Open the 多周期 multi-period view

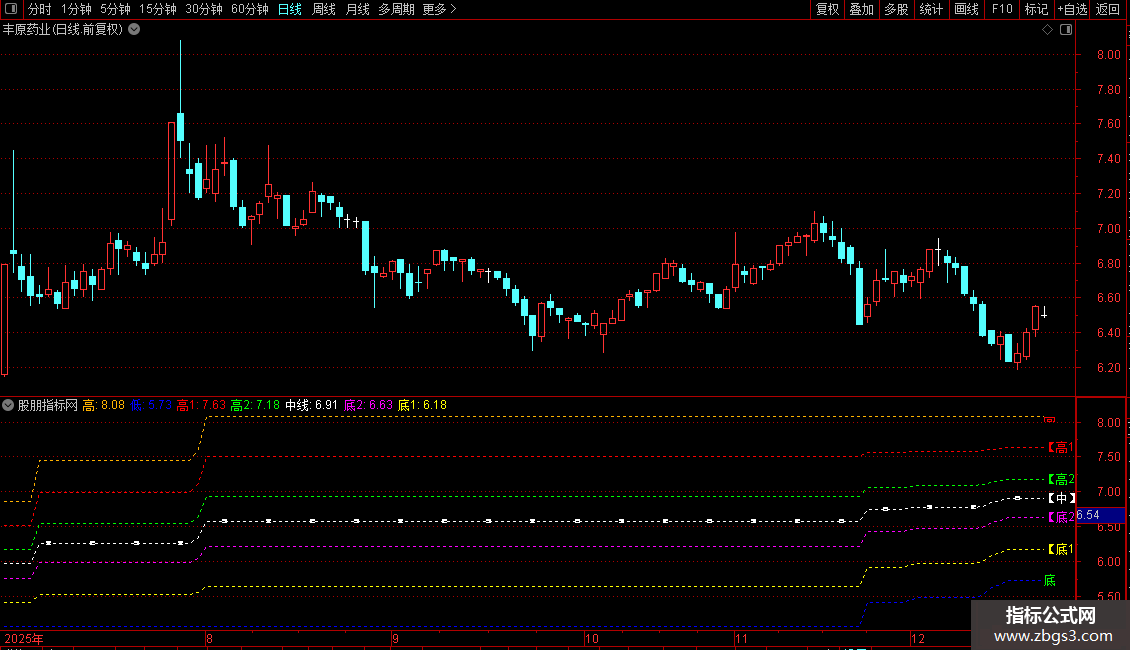pos(396,9)
